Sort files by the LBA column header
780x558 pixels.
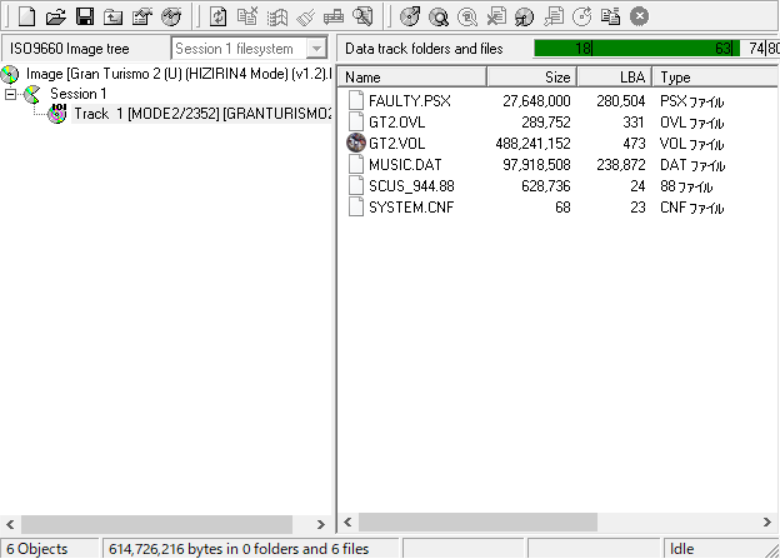[x=614, y=77]
